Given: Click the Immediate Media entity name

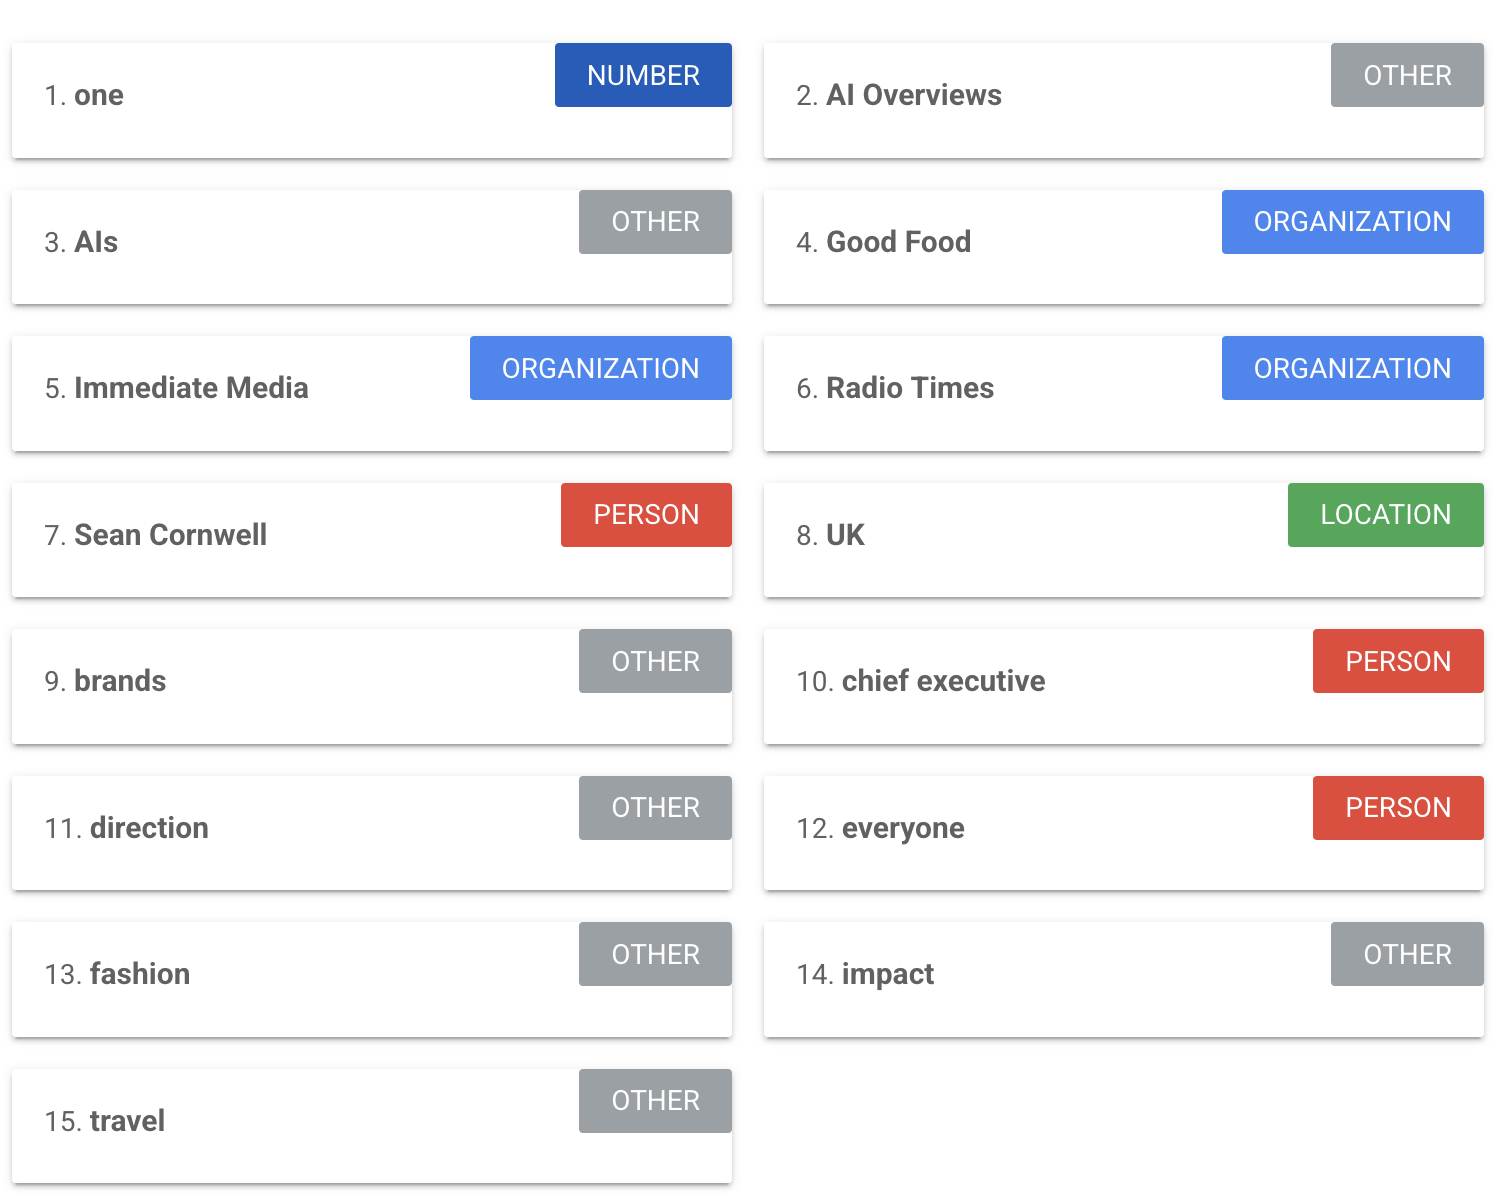Looking at the screenshot, I should tap(191, 388).
